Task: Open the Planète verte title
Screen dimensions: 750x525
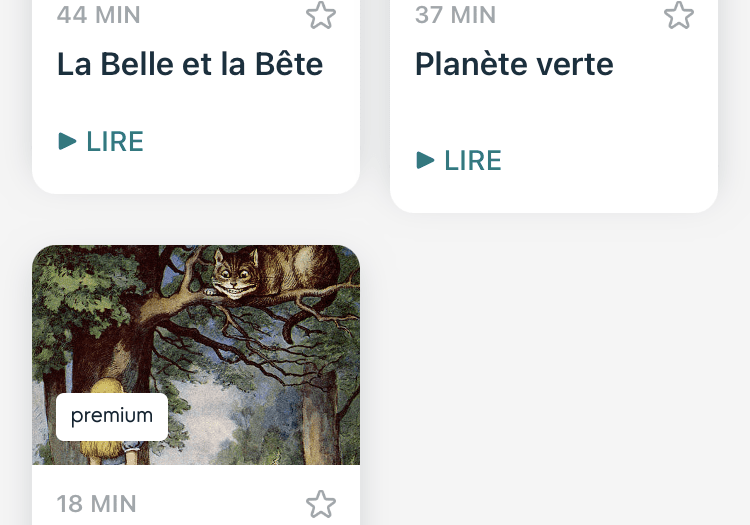Action: (x=514, y=64)
